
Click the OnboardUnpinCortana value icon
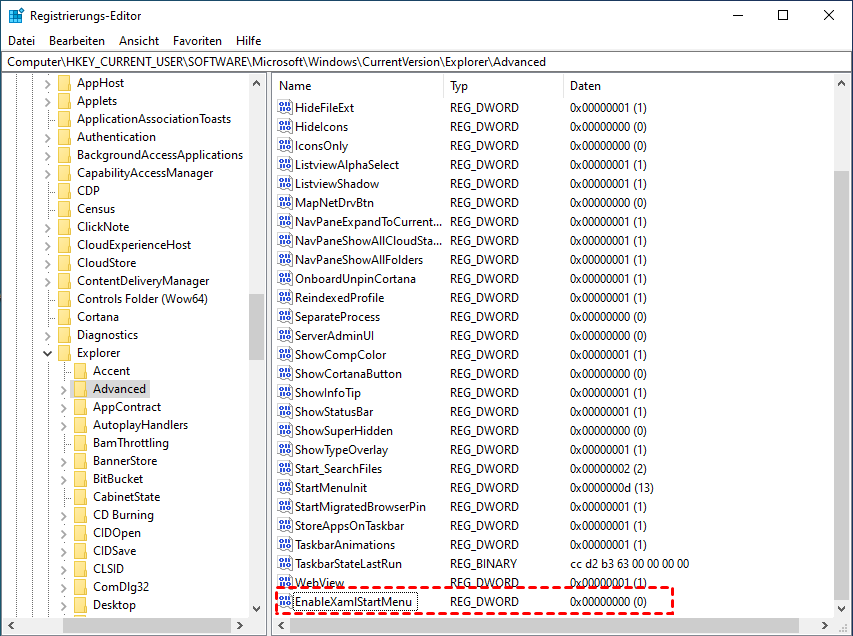point(285,279)
